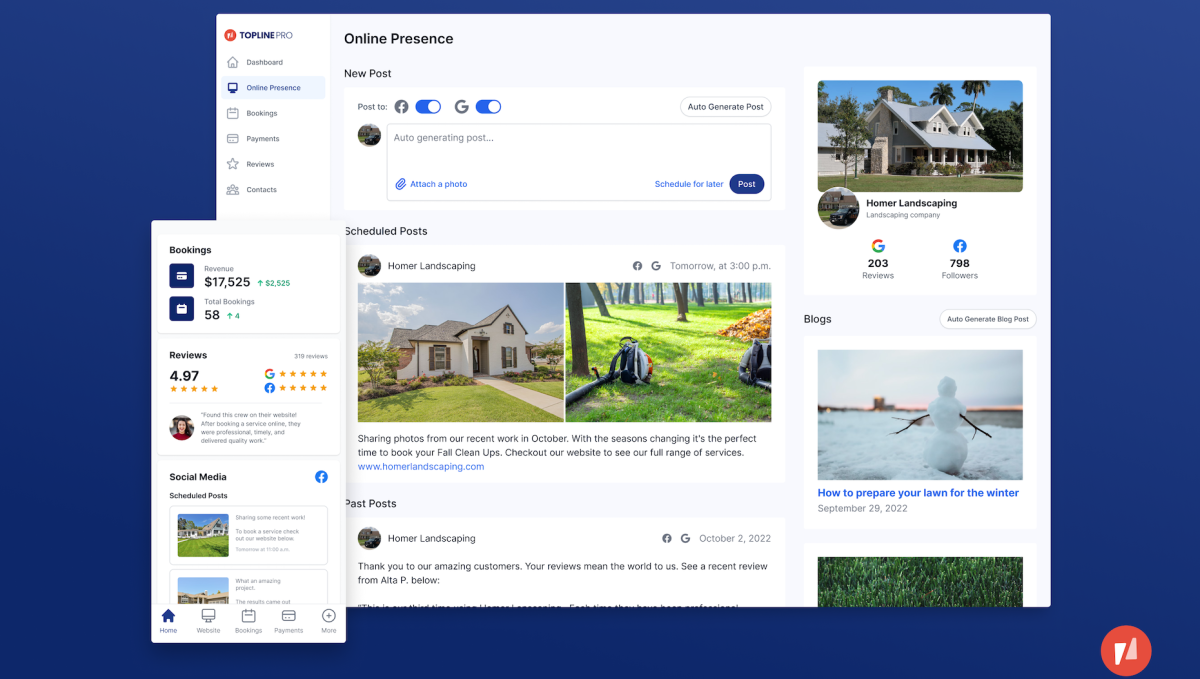Type in the new post text field
Image resolution: width=1200 pixels, height=679 pixels.
coord(578,148)
